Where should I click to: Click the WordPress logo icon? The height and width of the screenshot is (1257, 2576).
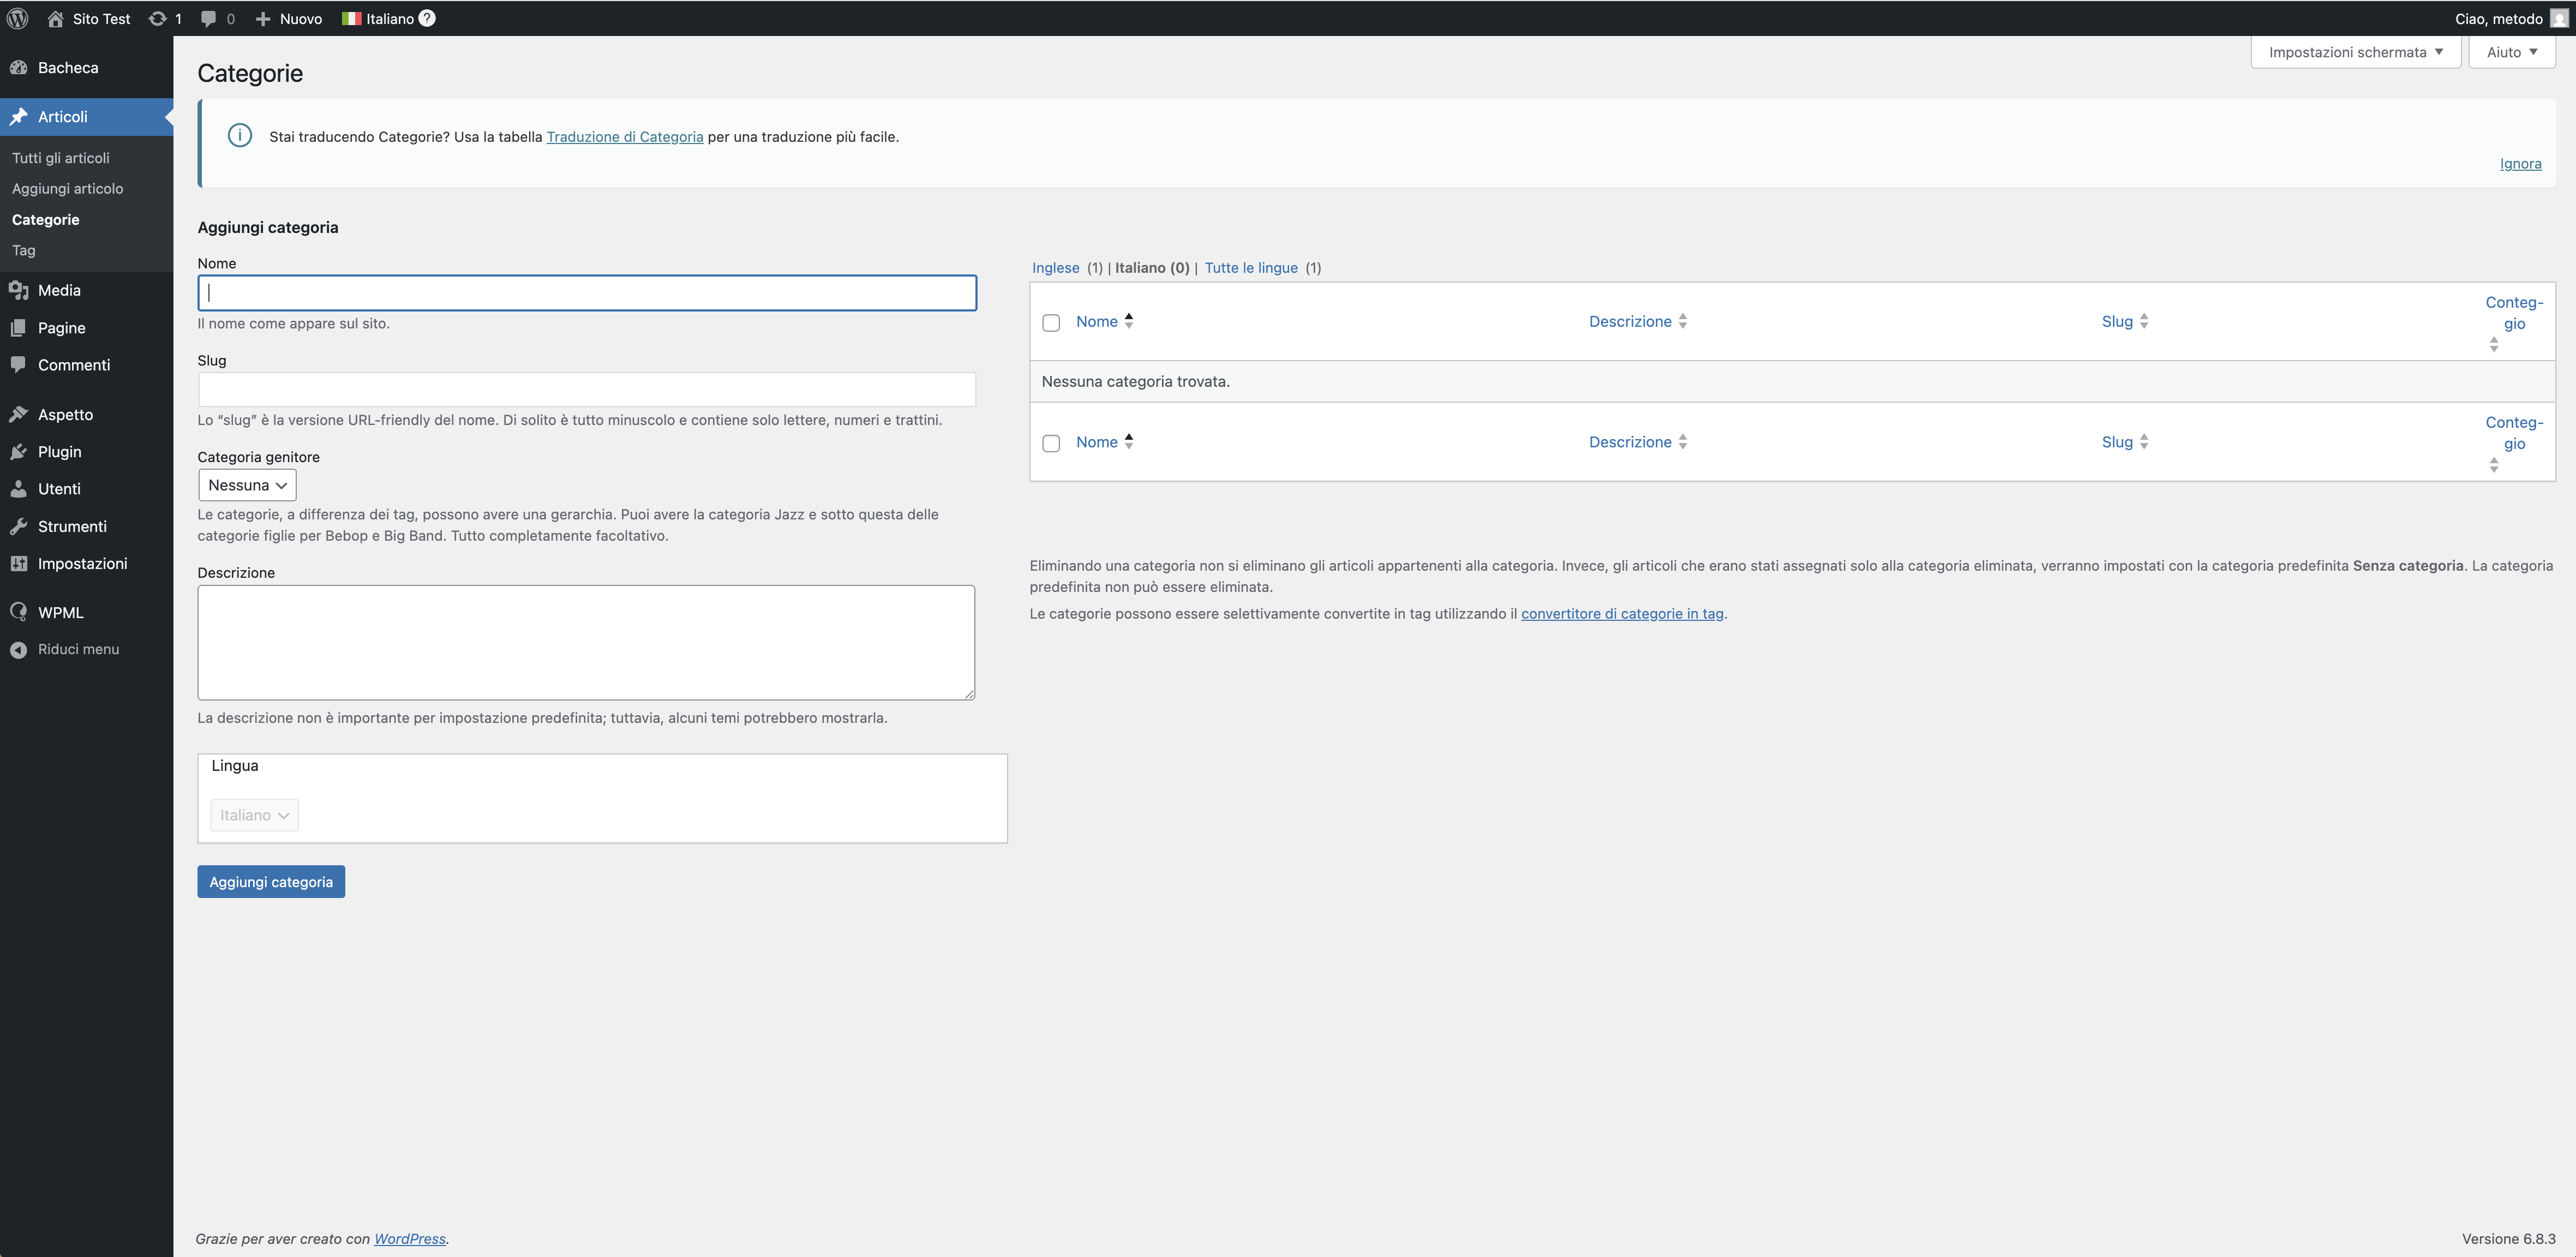pos(18,18)
